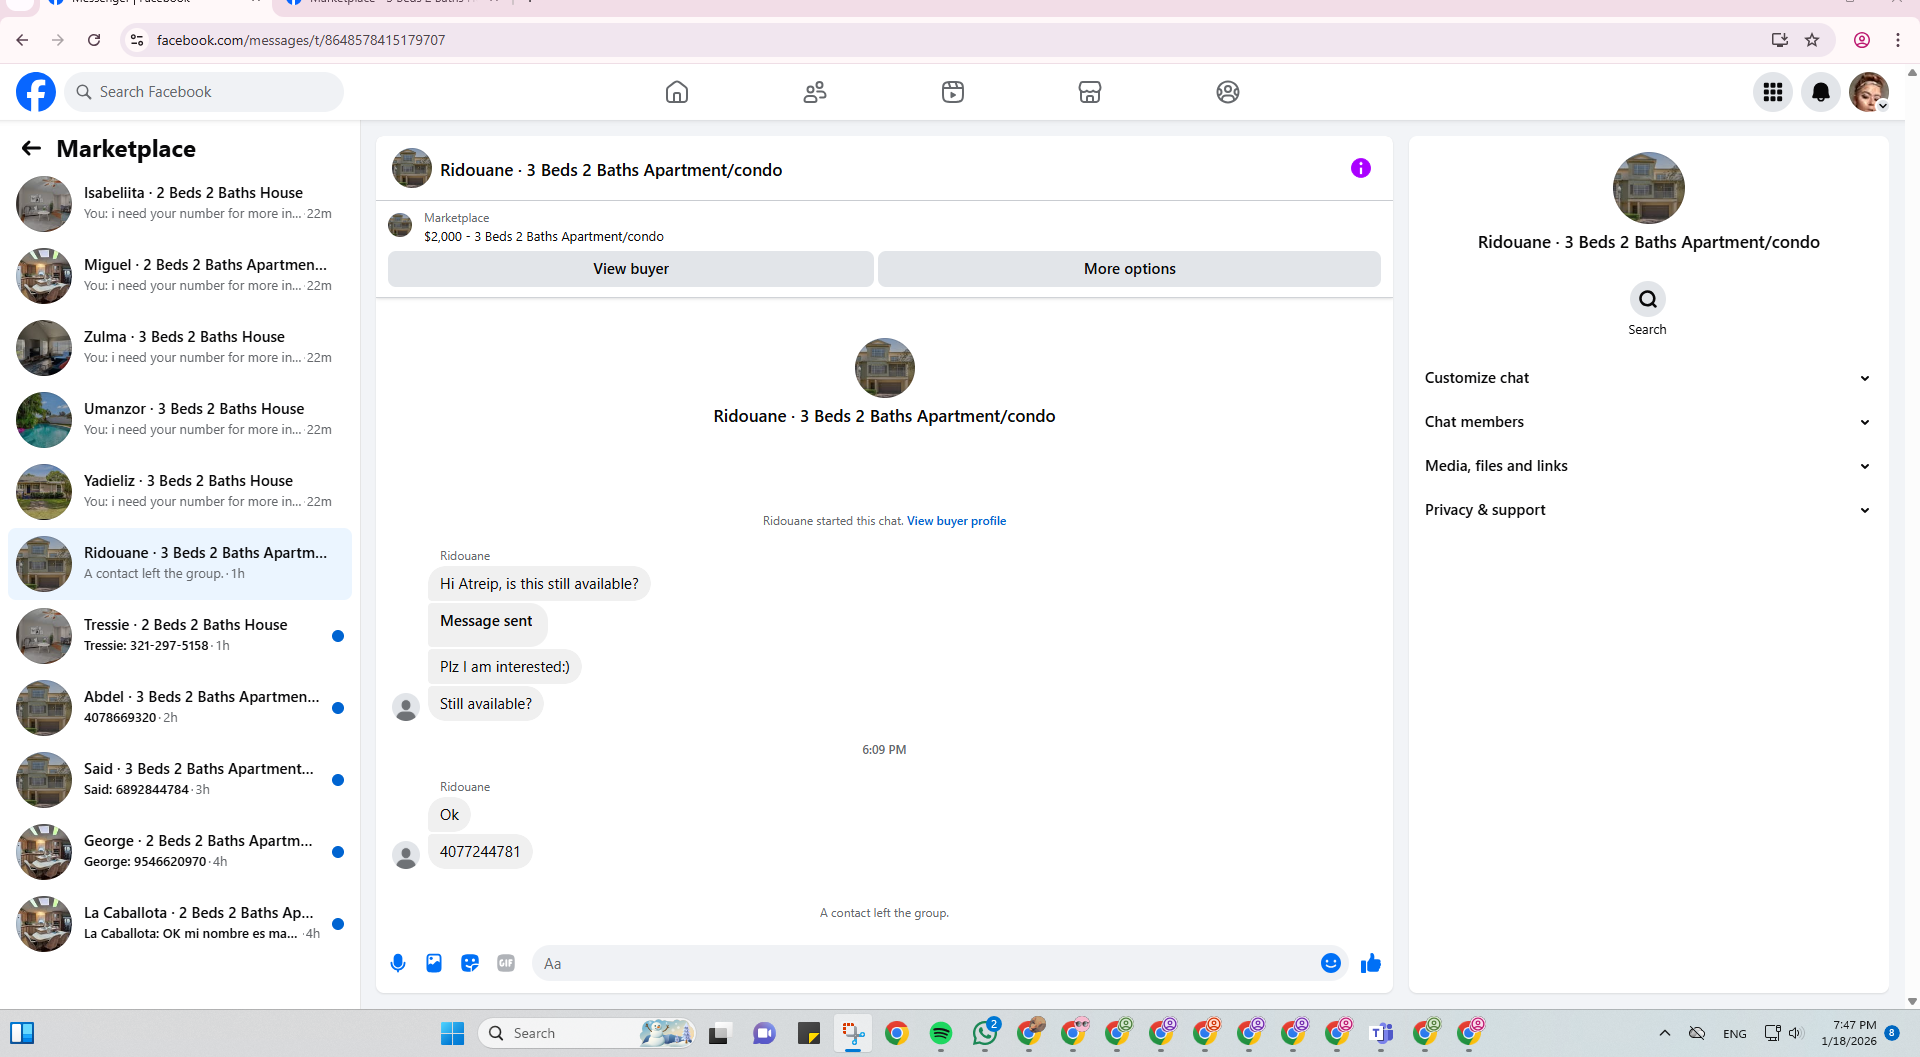Click the listing thumbnail in chat header

coord(412,169)
